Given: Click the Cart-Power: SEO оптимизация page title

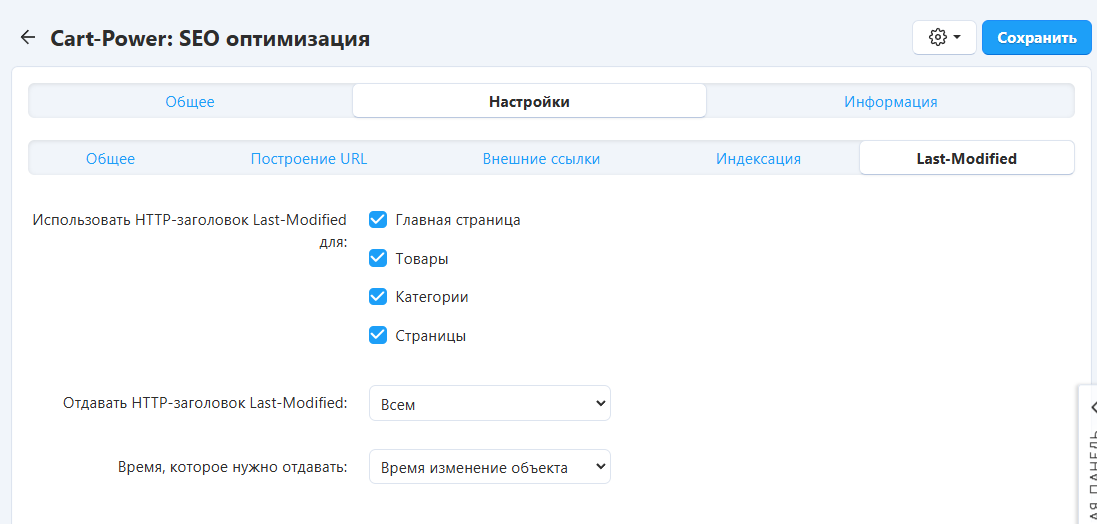Looking at the screenshot, I should [x=210, y=39].
